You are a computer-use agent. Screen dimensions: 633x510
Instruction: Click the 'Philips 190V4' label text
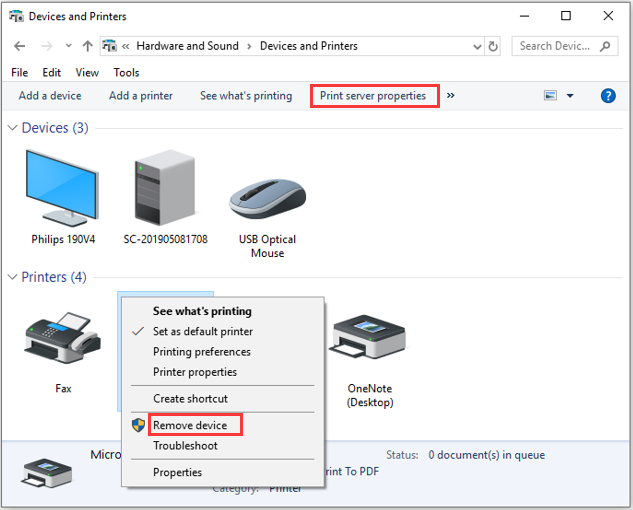(63, 239)
